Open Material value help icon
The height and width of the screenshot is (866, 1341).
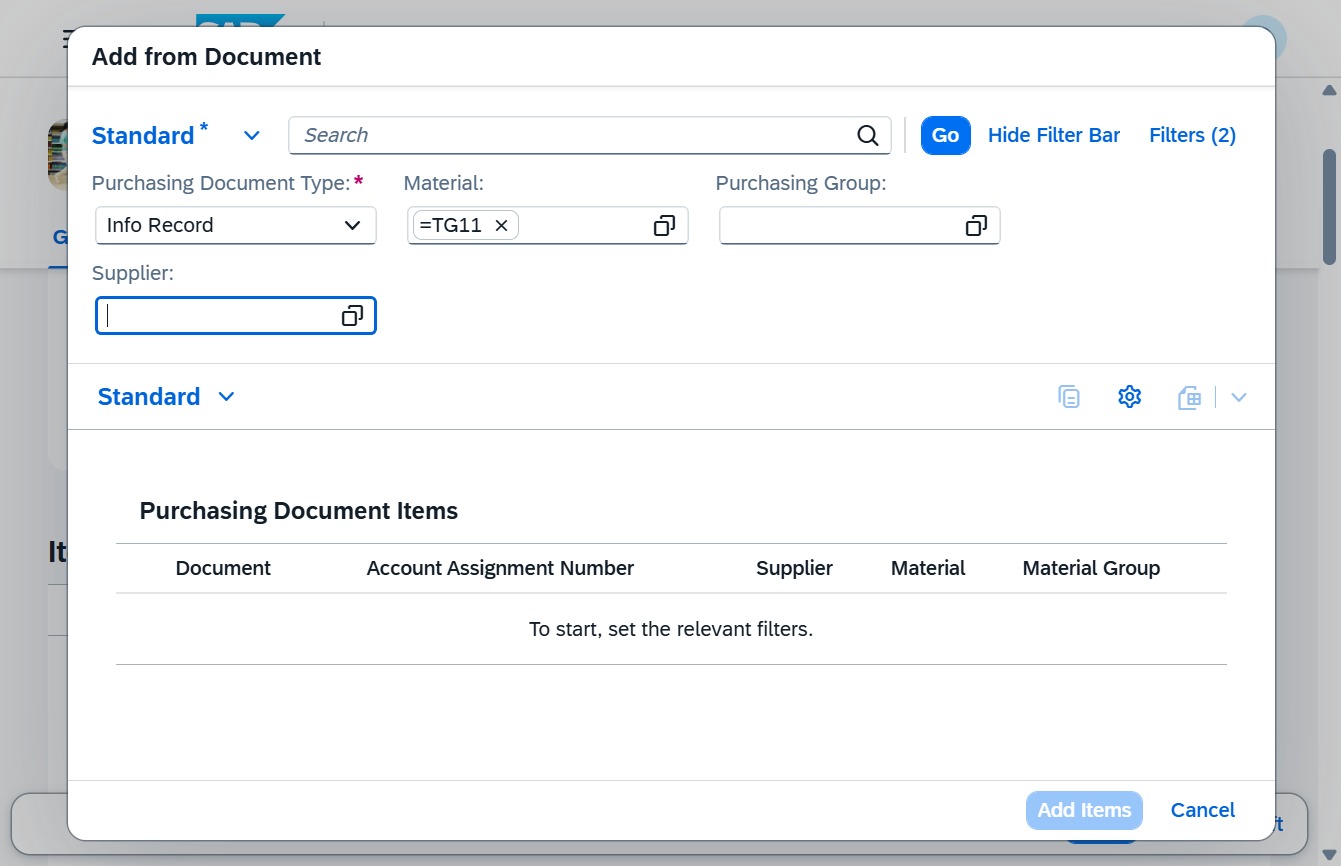(x=664, y=226)
